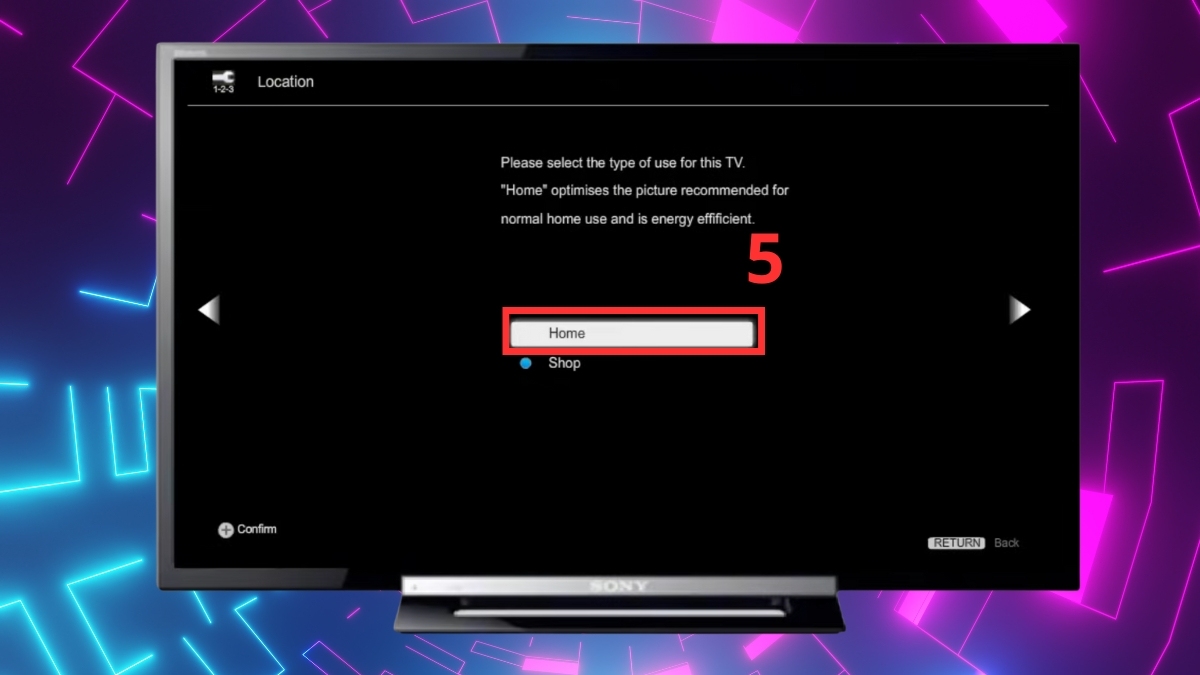
Task: Select the Shop location option
Action: (x=564, y=363)
